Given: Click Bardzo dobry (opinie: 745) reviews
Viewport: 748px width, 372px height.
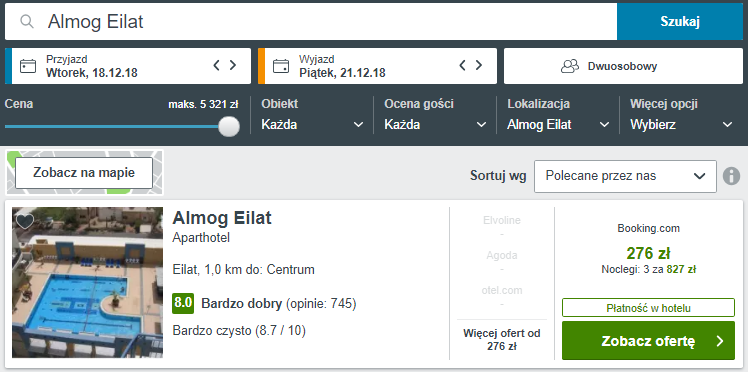Looking at the screenshot, I should [x=279, y=303].
